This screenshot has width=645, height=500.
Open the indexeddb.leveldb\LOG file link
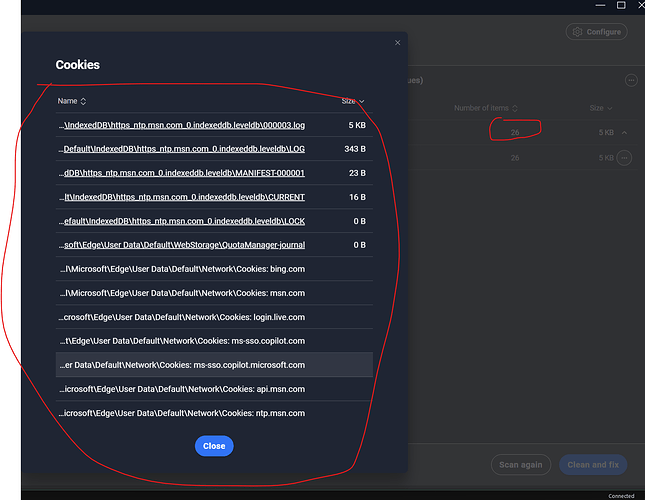(x=182, y=149)
